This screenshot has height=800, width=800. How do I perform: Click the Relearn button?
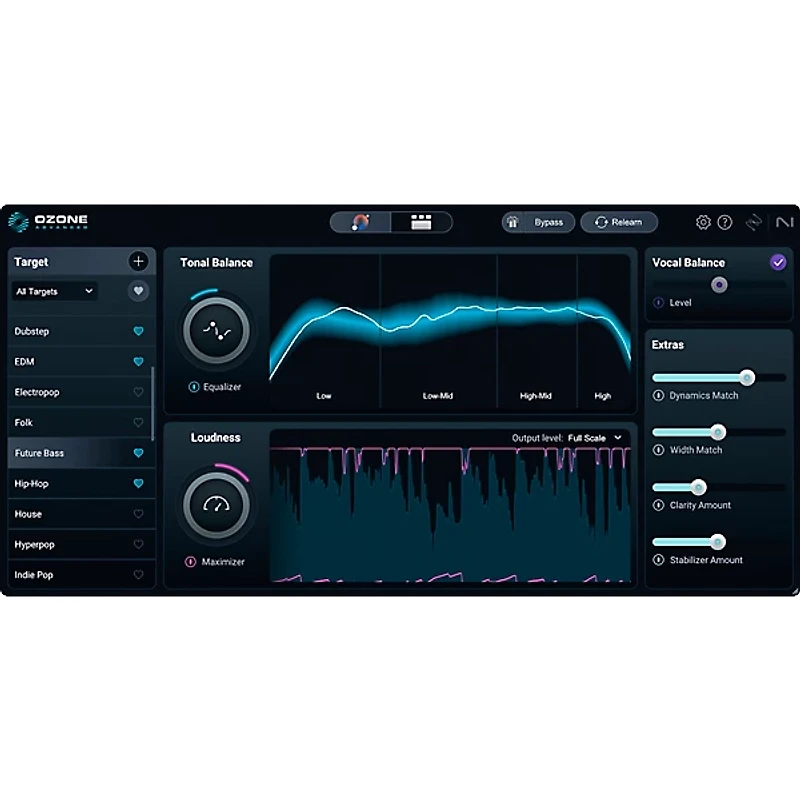[618, 222]
